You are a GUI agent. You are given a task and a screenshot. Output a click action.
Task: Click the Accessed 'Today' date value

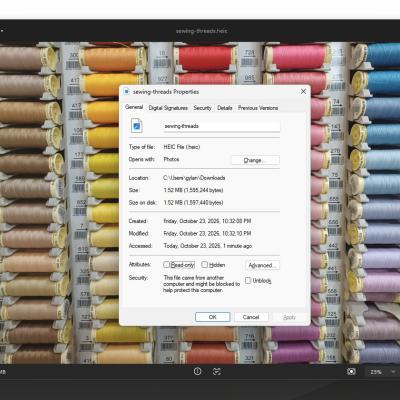pos(208,246)
